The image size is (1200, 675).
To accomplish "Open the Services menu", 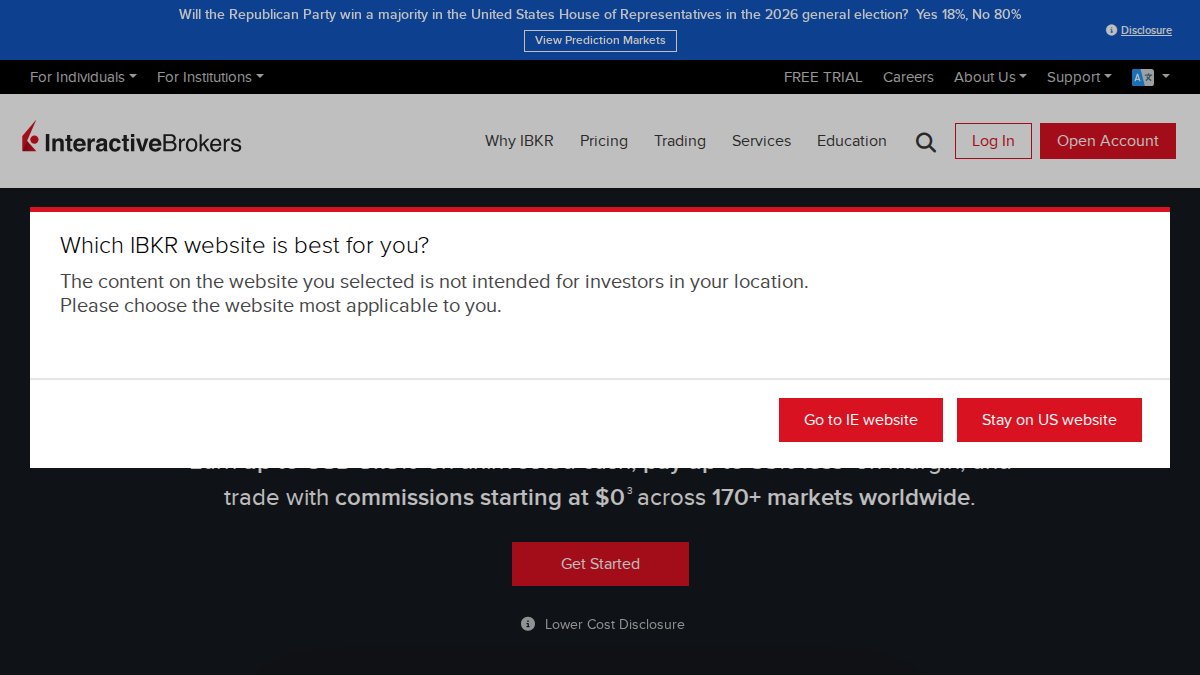I will [761, 141].
